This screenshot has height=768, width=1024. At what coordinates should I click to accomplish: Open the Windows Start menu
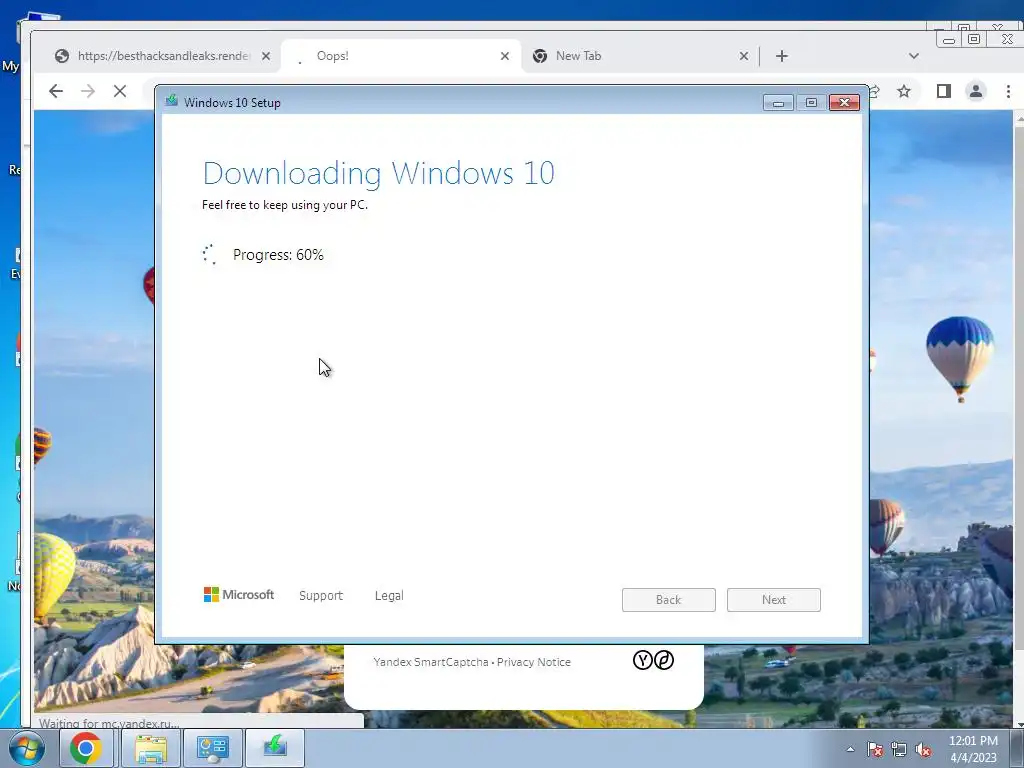[x=27, y=748]
